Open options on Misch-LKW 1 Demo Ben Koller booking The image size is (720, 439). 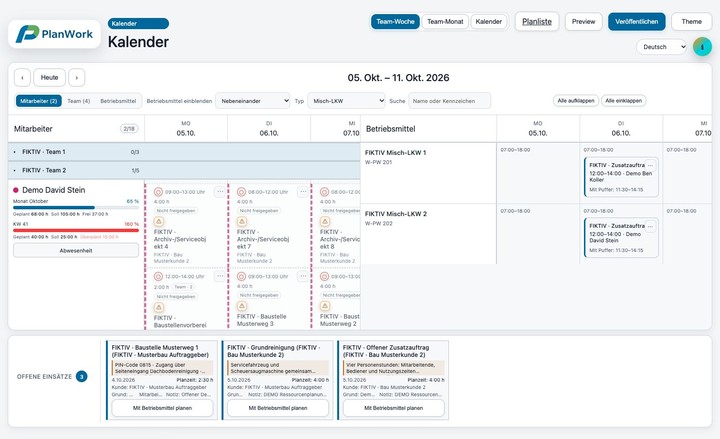click(650, 165)
